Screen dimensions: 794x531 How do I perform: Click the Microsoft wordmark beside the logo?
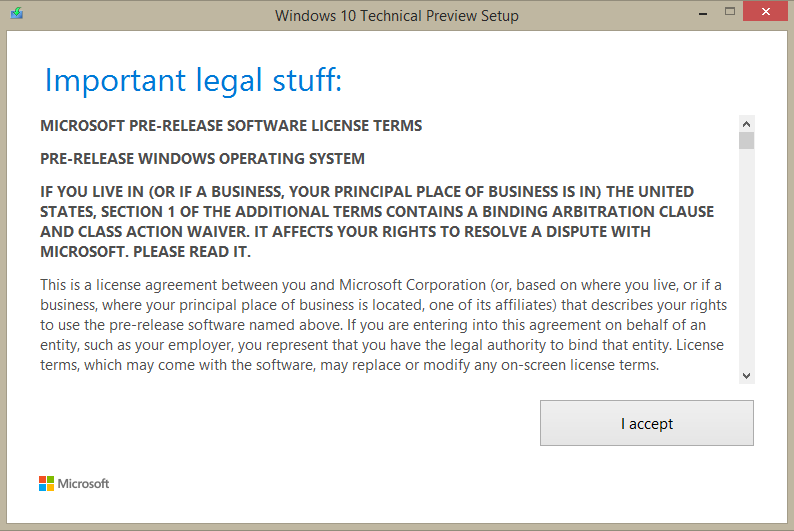84,484
